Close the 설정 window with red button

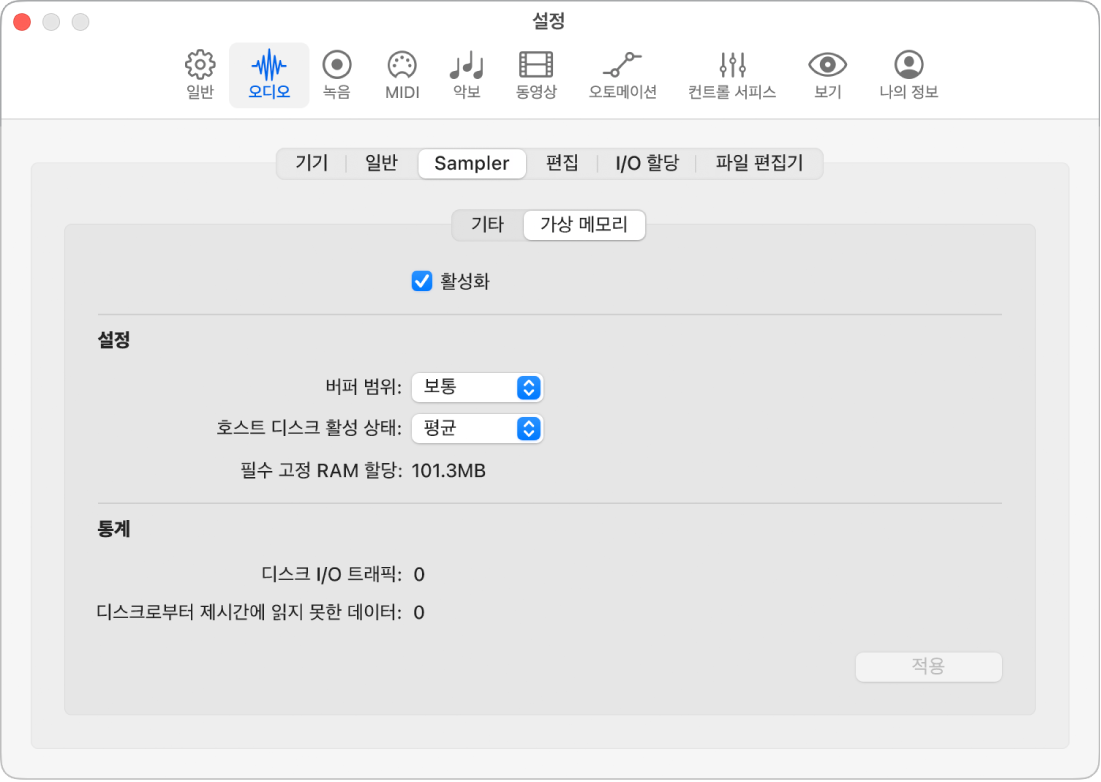click(22, 22)
